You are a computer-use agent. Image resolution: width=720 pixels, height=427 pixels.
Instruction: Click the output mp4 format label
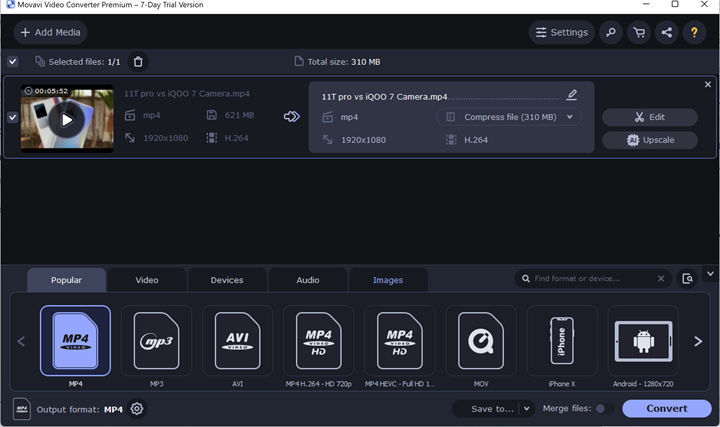(349, 117)
